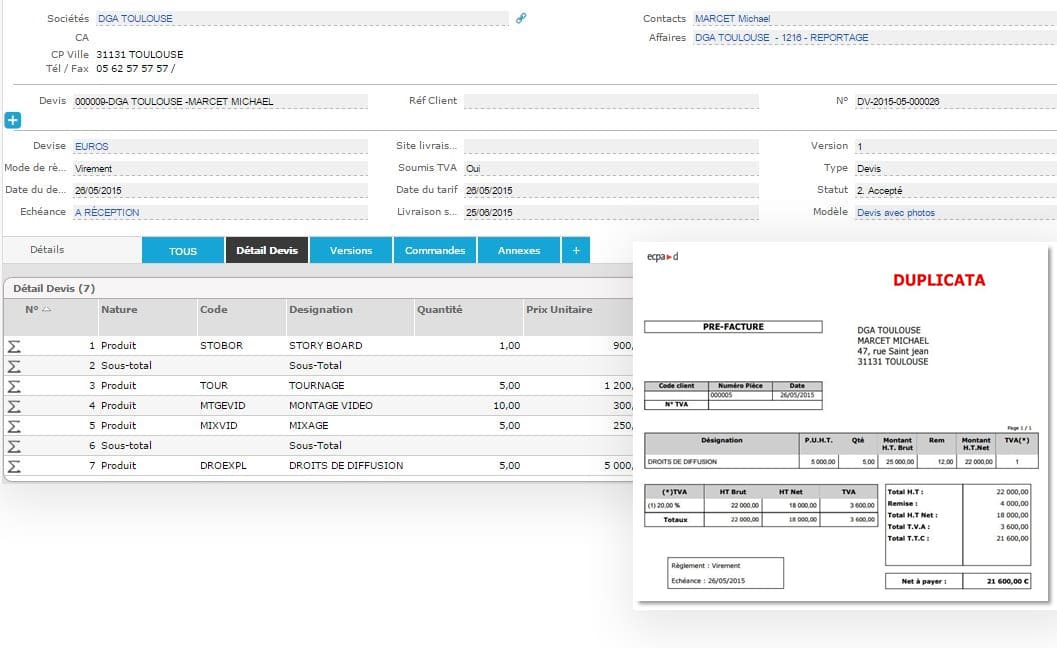The height and width of the screenshot is (648, 1057).
Task: Click the DROITS DE DIFFUSION designation cell
Action: point(346,466)
